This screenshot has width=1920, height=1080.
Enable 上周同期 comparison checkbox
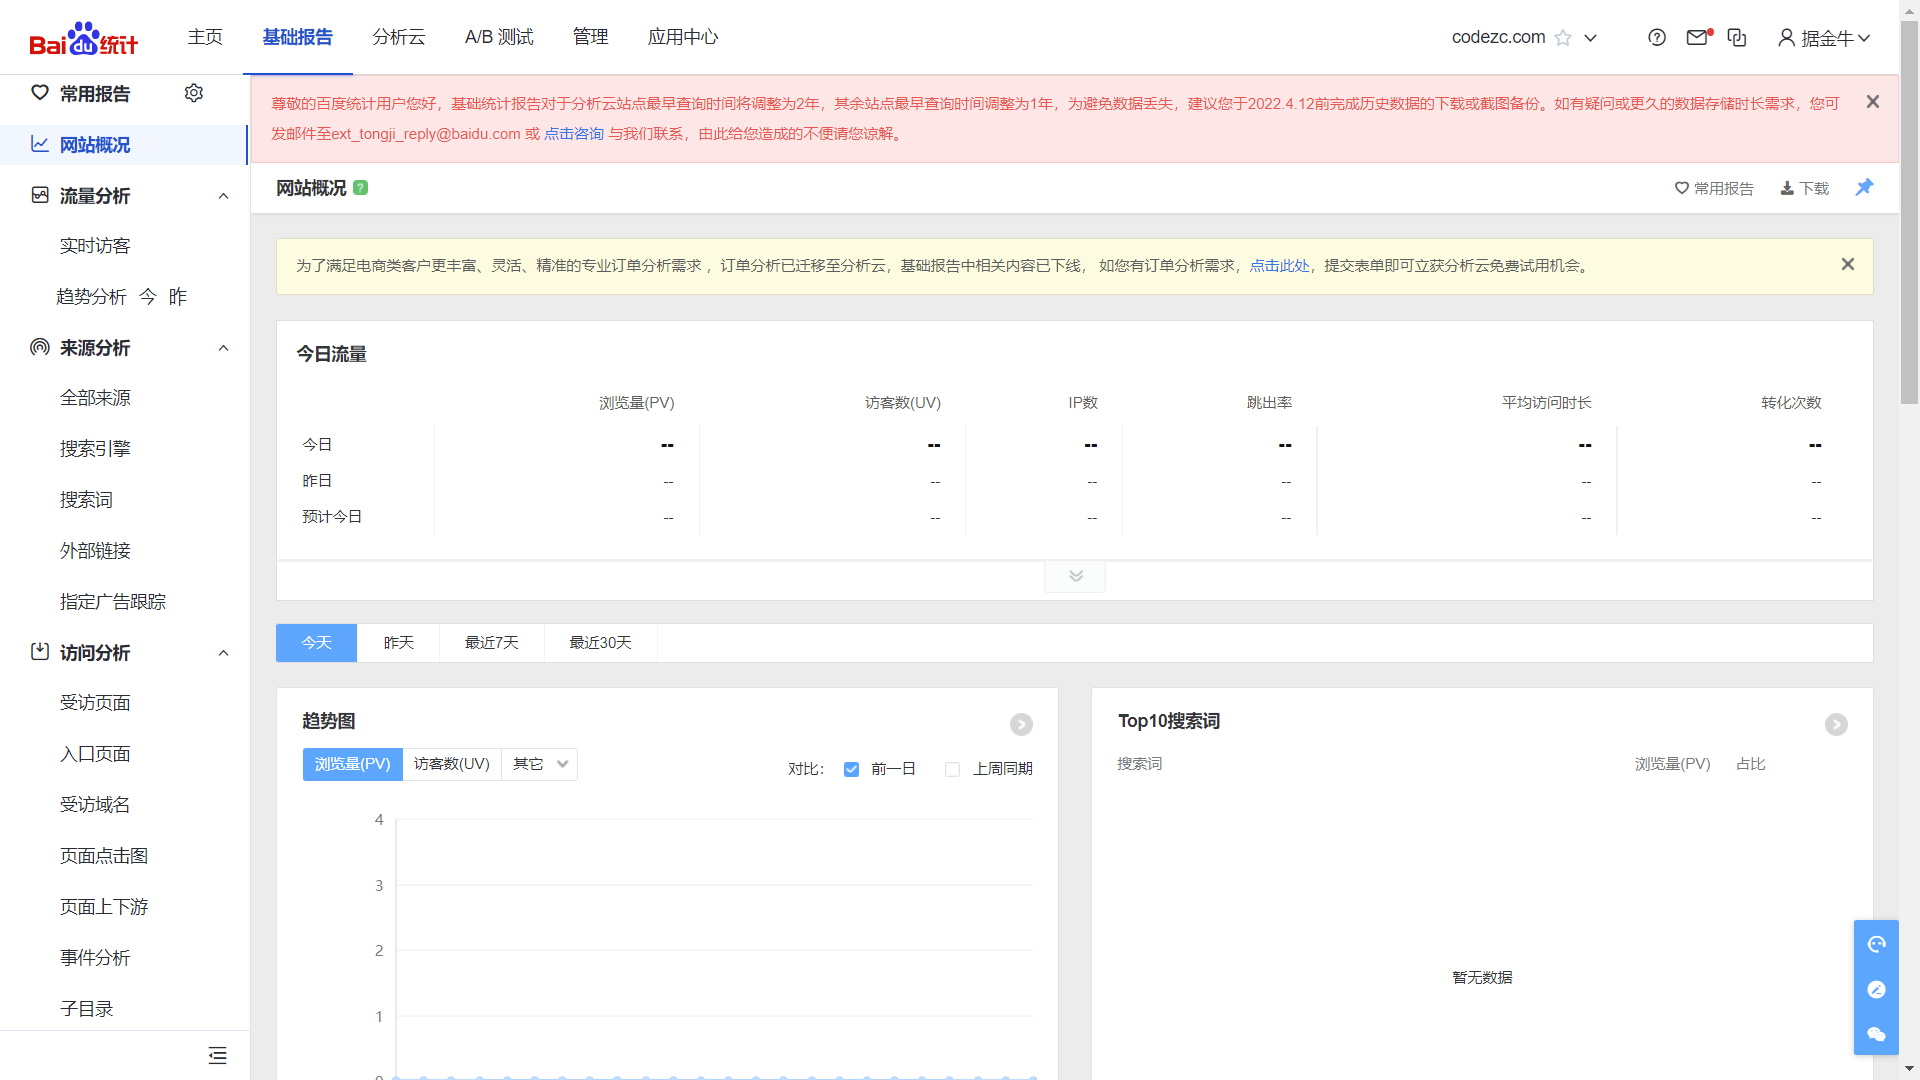[952, 769]
